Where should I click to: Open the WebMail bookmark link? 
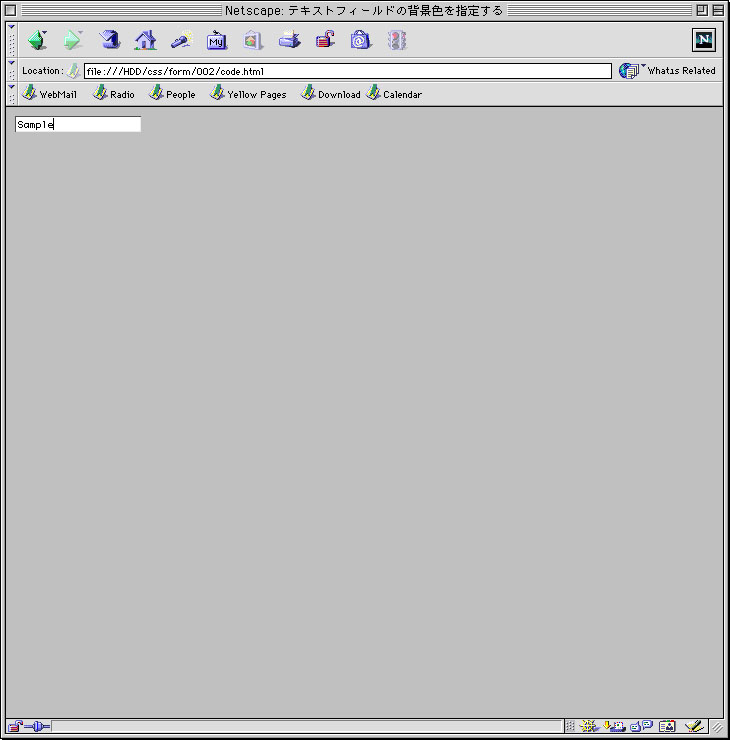pos(50,94)
